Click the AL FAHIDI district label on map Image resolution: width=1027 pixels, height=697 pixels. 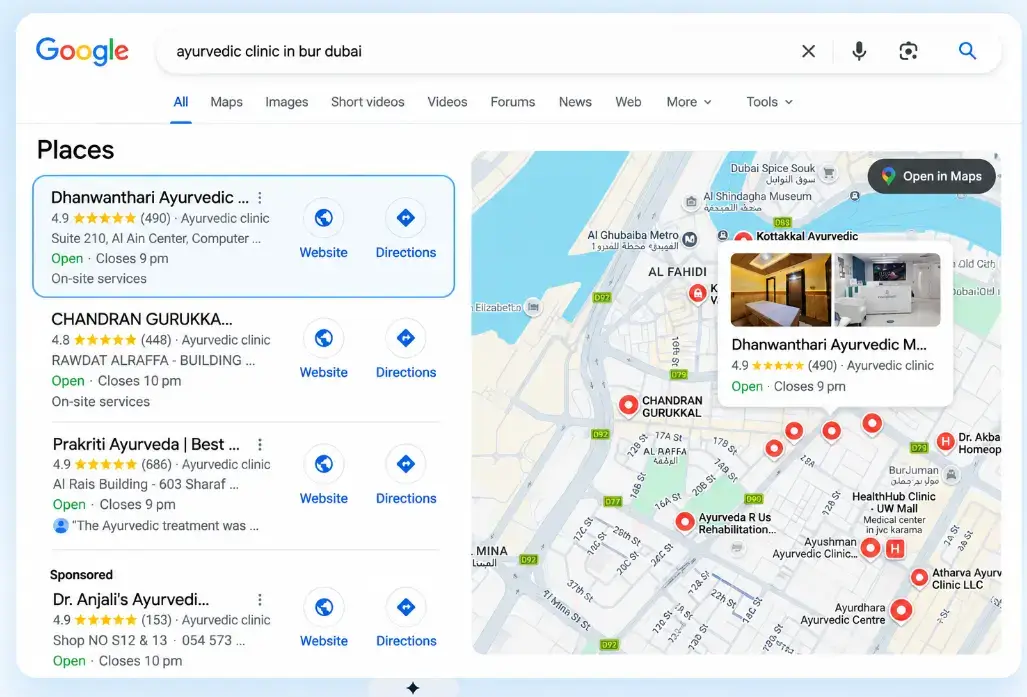coord(677,272)
